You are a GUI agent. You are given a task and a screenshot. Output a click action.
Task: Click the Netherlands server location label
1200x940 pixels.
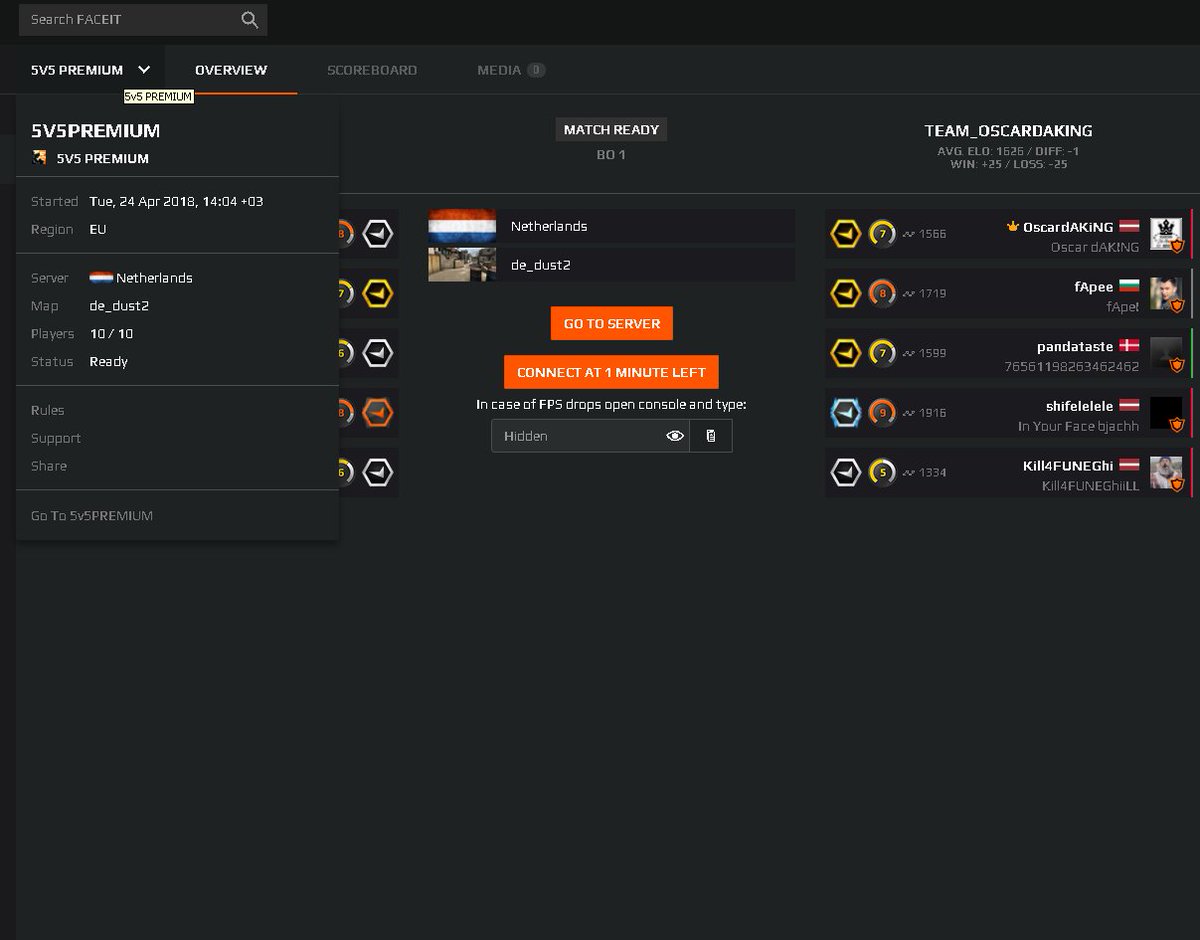[x=549, y=226]
